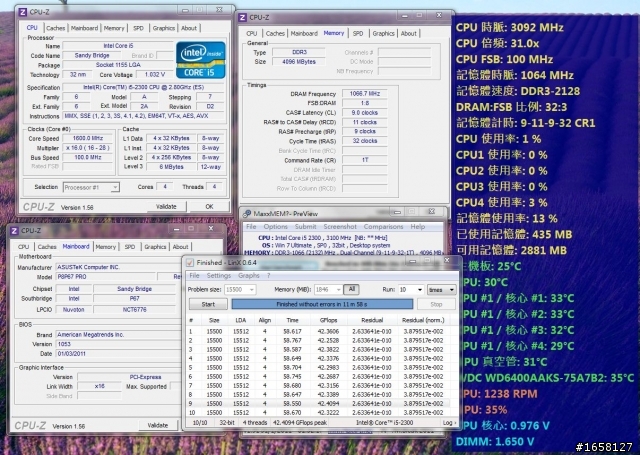This screenshot has width=640, height=455.
Task: Open the Graphs menu in LinX
Action: coord(249,275)
